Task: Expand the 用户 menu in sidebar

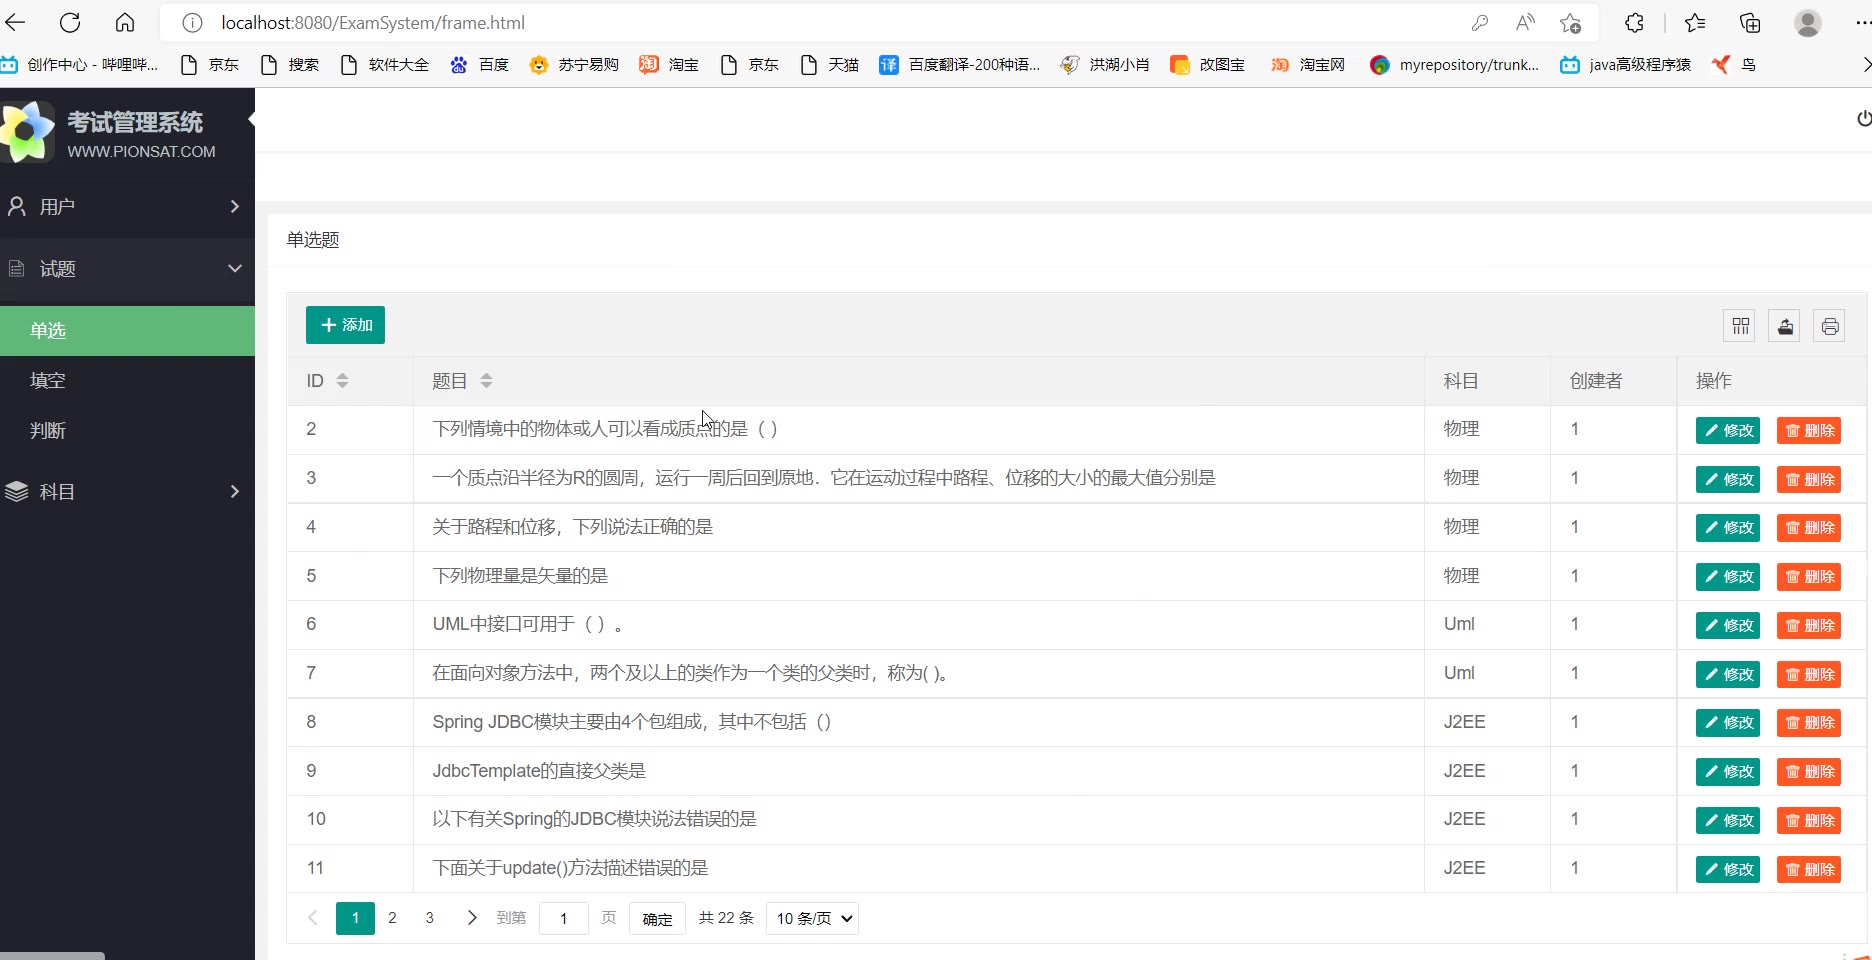Action: tap(127, 207)
